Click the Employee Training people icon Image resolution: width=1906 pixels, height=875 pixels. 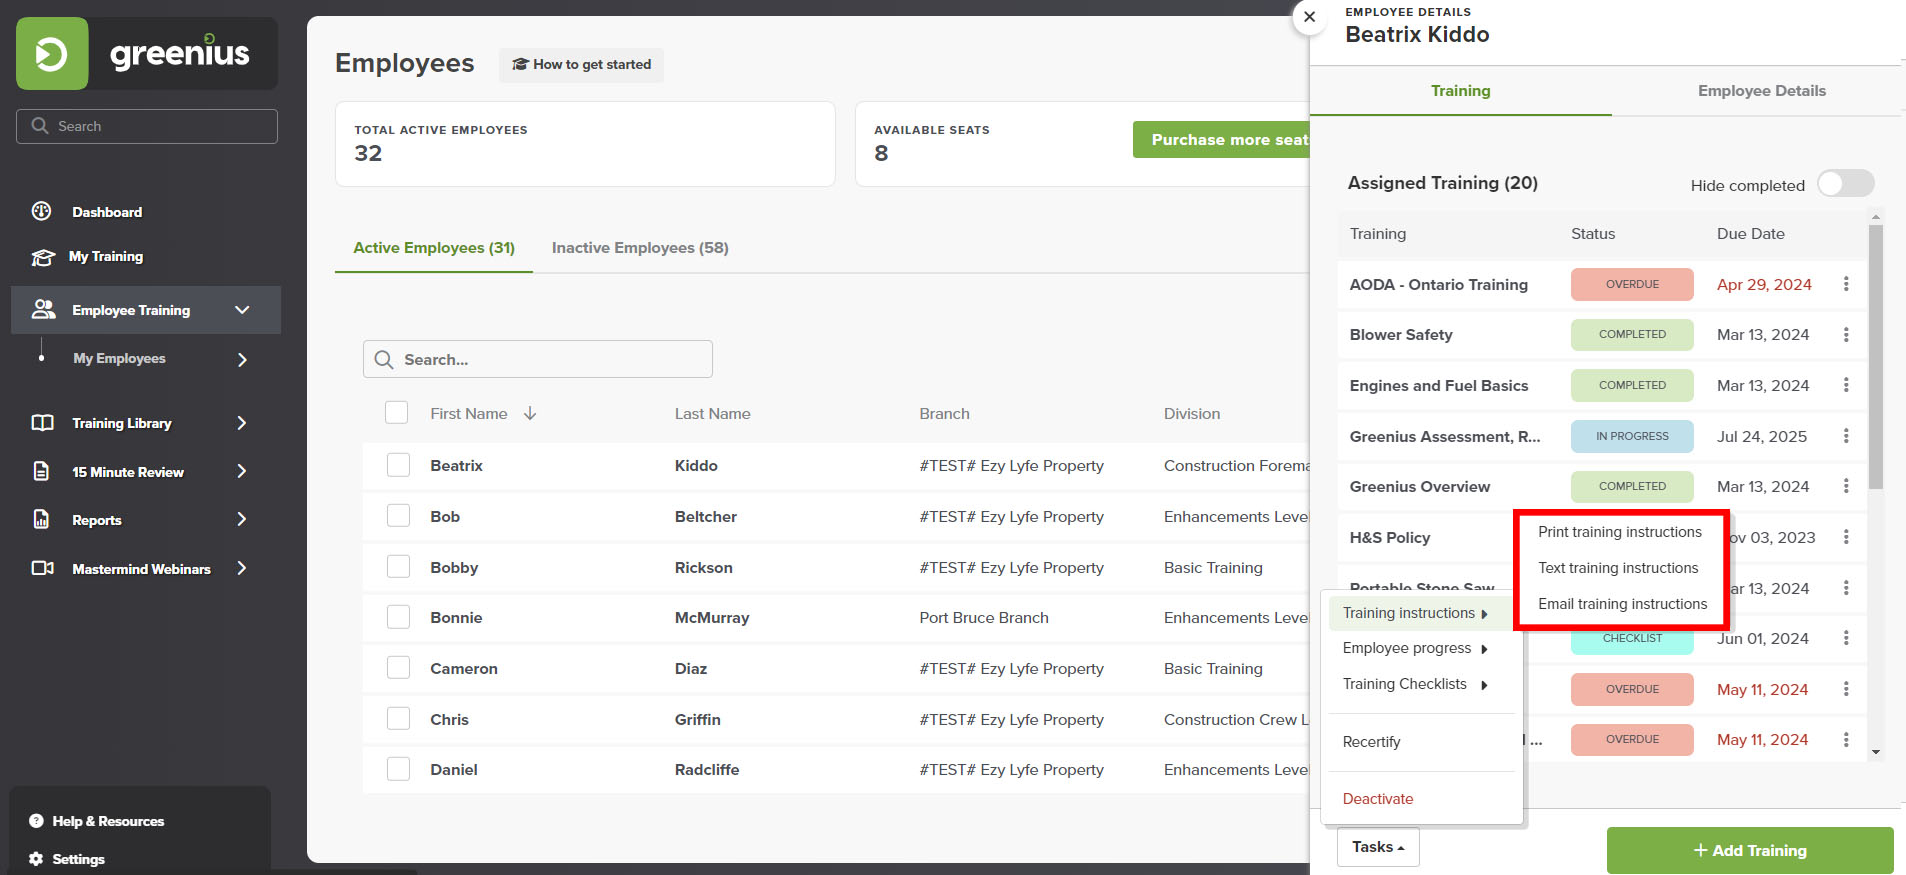[x=43, y=310]
